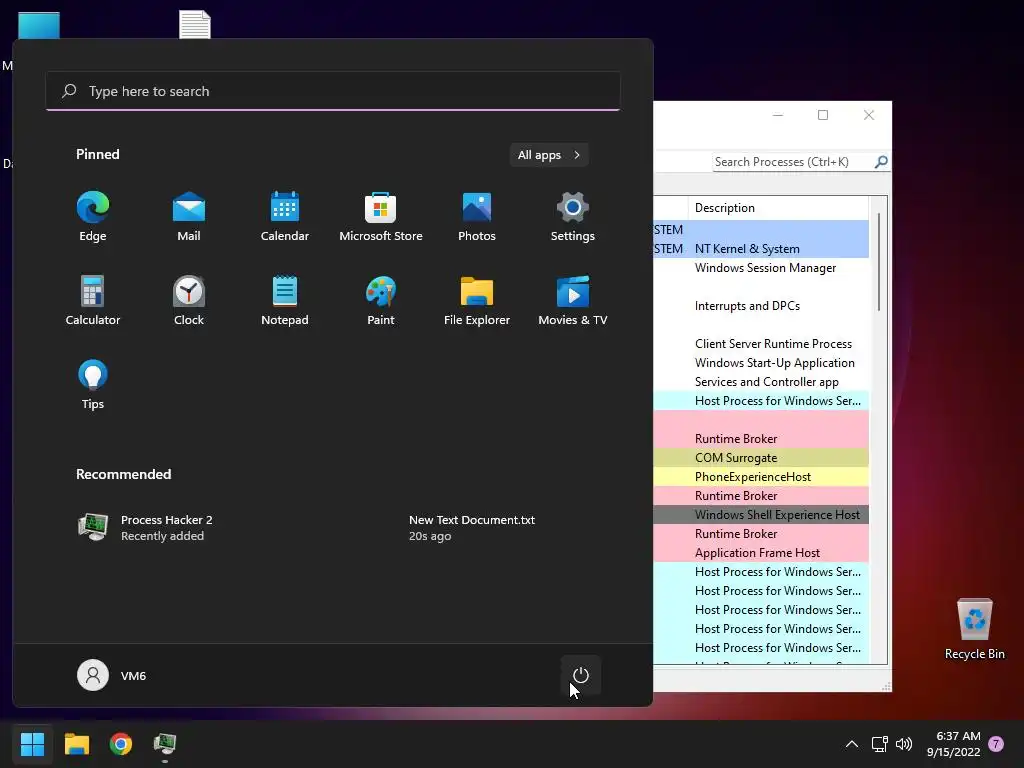Click the Process Hacker vertical scrollbar
The image size is (1024, 768).
pos(878,262)
